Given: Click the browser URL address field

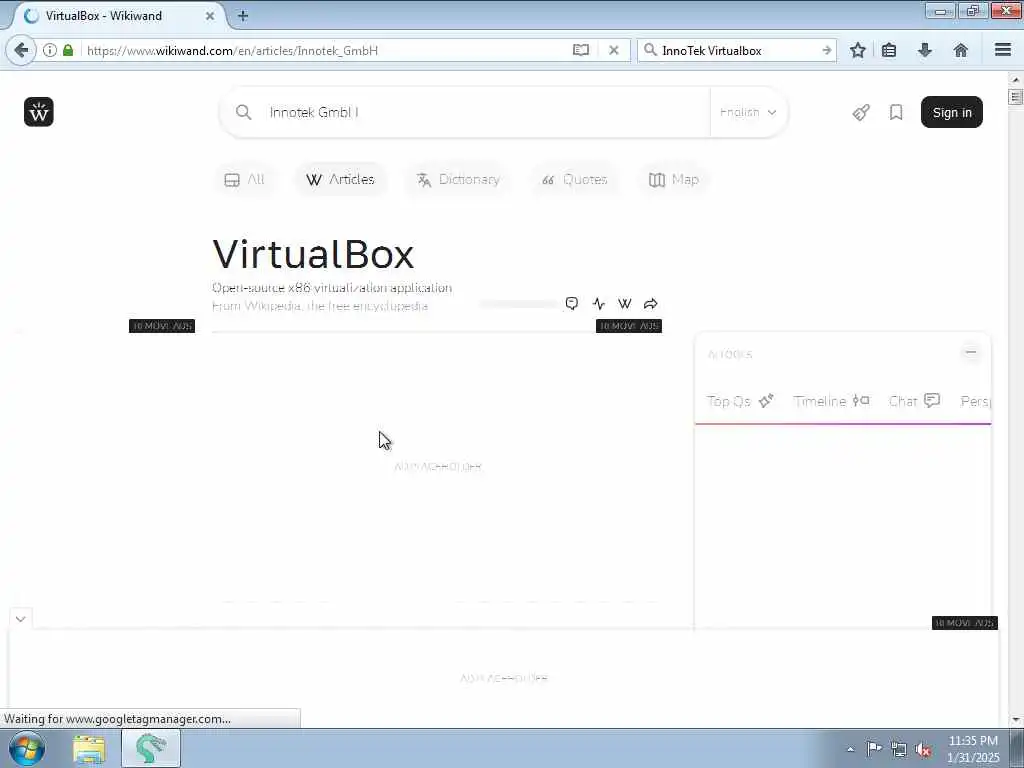Looking at the screenshot, I should [325, 50].
